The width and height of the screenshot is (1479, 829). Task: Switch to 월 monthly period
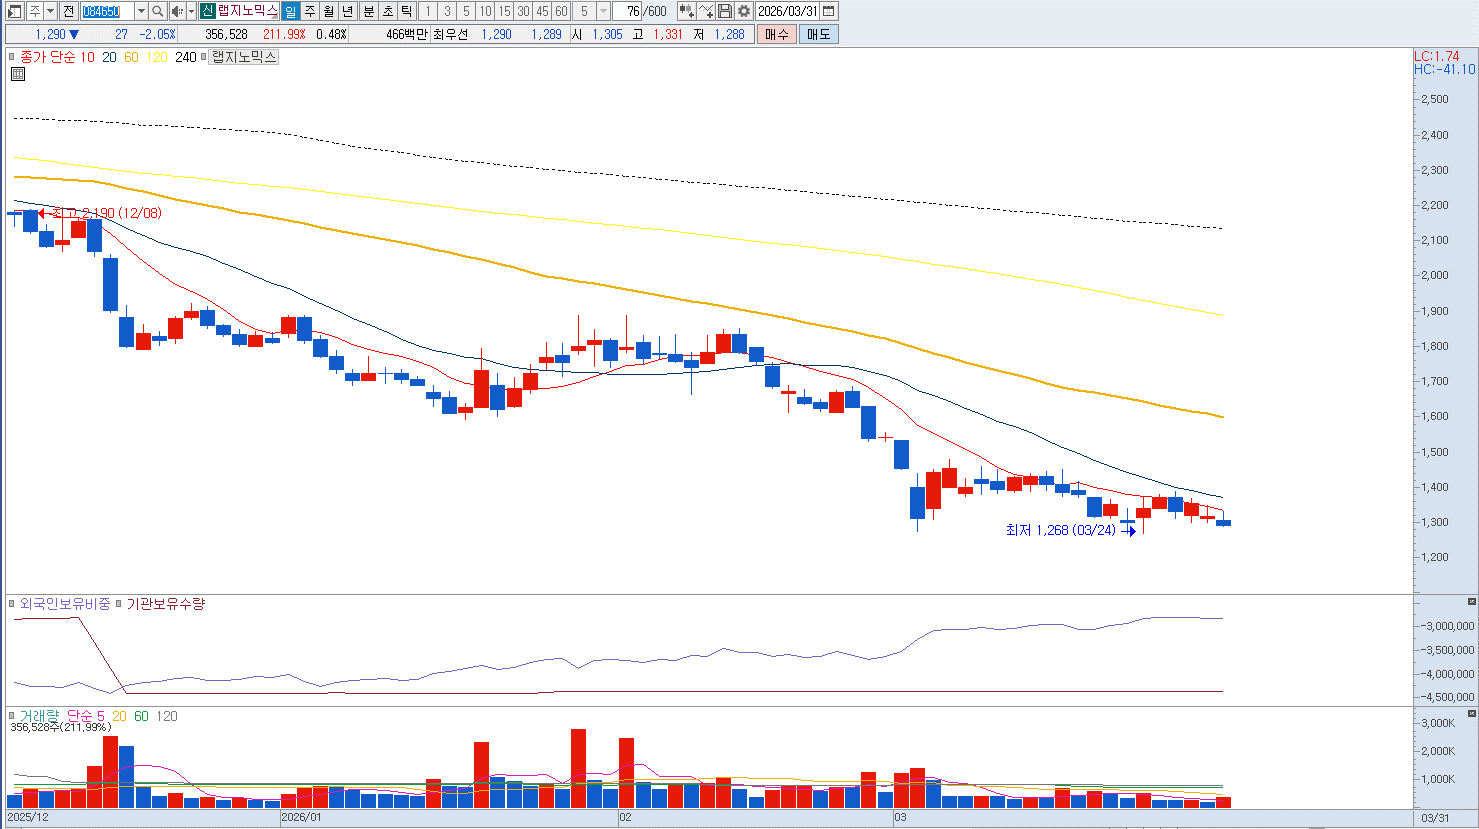click(x=328, y=11)
